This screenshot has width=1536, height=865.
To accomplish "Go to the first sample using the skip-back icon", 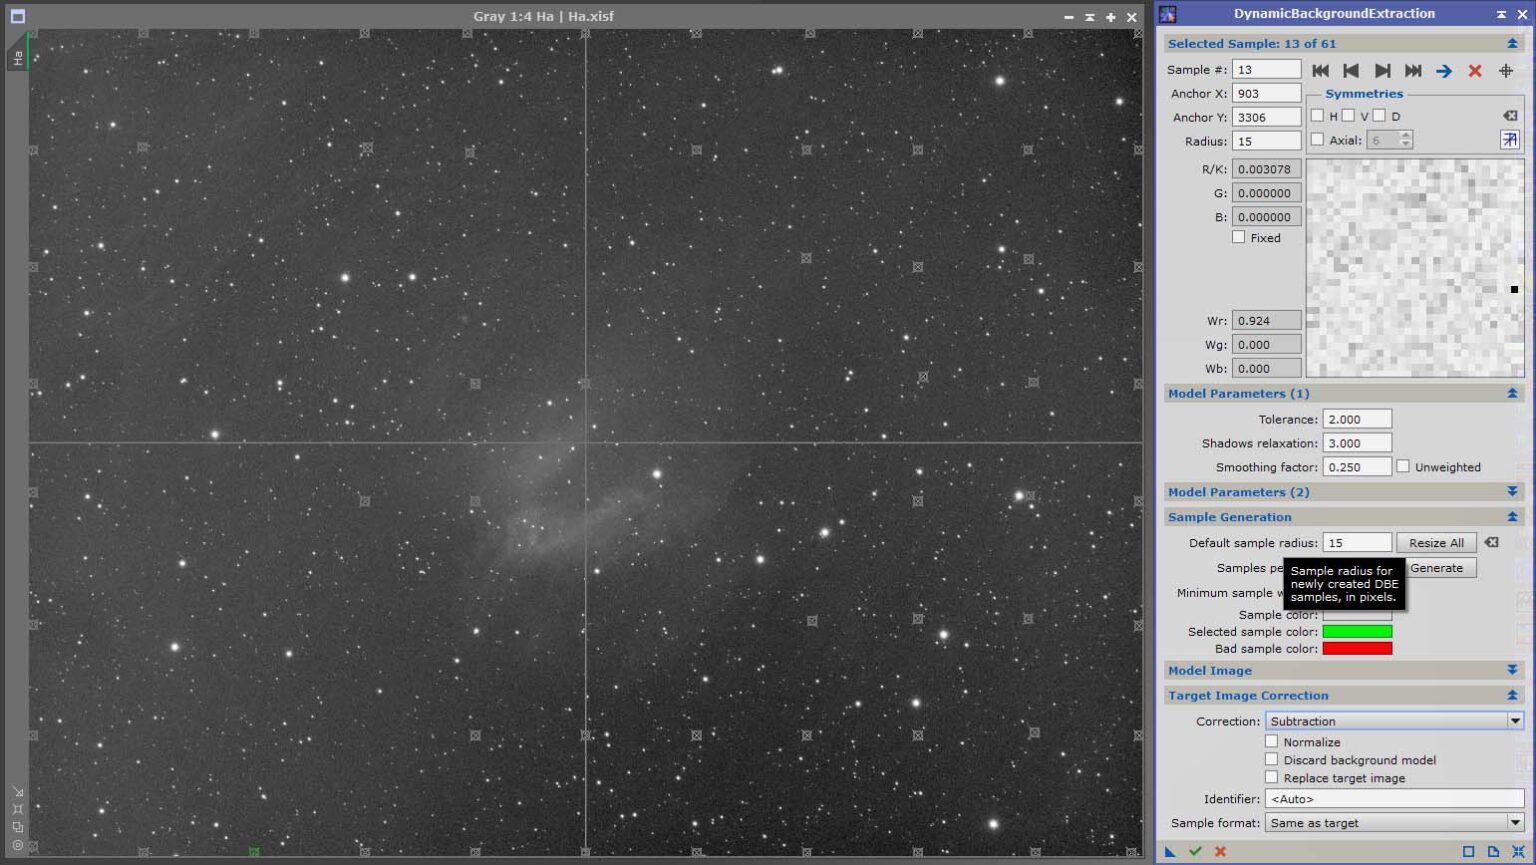I will (1320, 70).
